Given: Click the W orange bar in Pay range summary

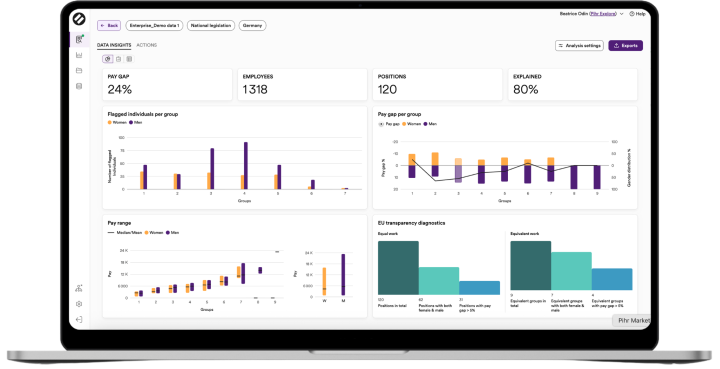Looking at the screenshot, I should [x=324, y=281].
